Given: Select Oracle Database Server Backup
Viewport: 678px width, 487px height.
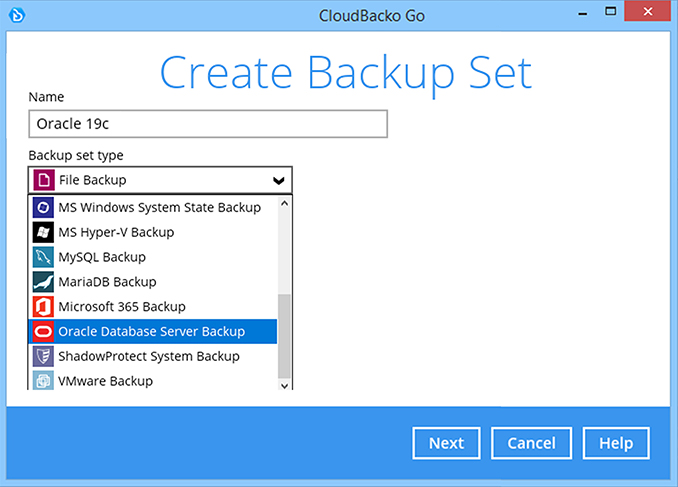Looking at the screenshot, I should pos(153,331).
